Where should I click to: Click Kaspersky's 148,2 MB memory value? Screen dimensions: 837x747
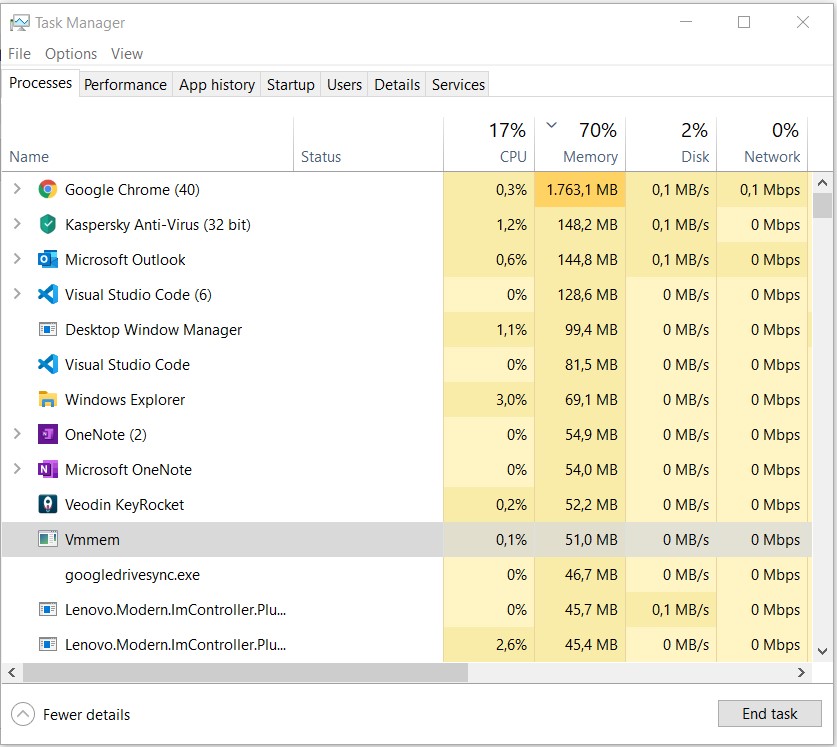587,225
